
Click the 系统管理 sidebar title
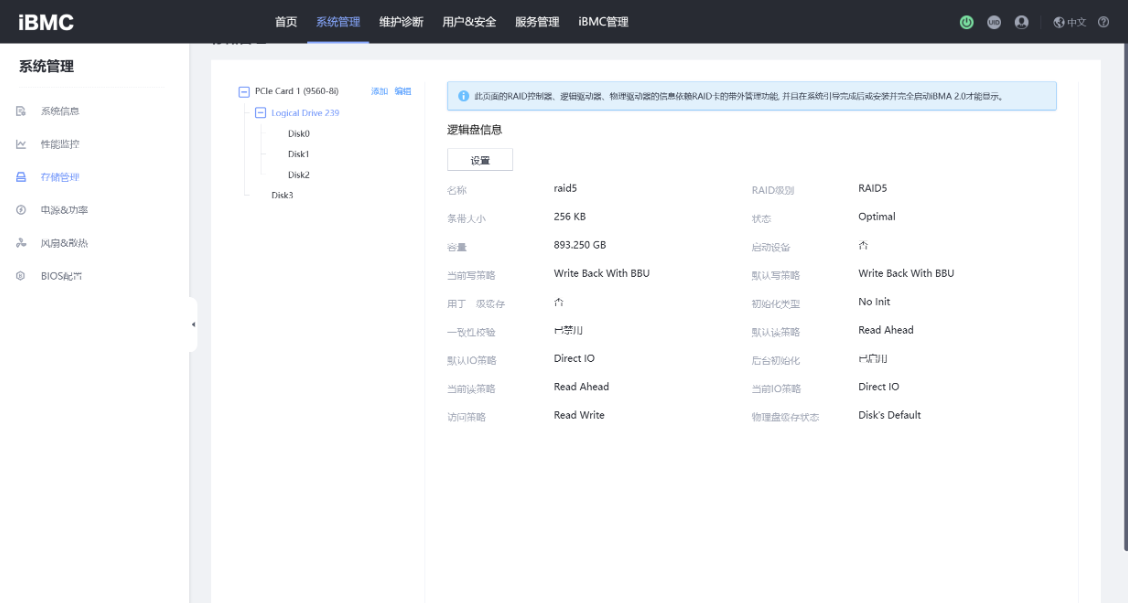point(46,66)
